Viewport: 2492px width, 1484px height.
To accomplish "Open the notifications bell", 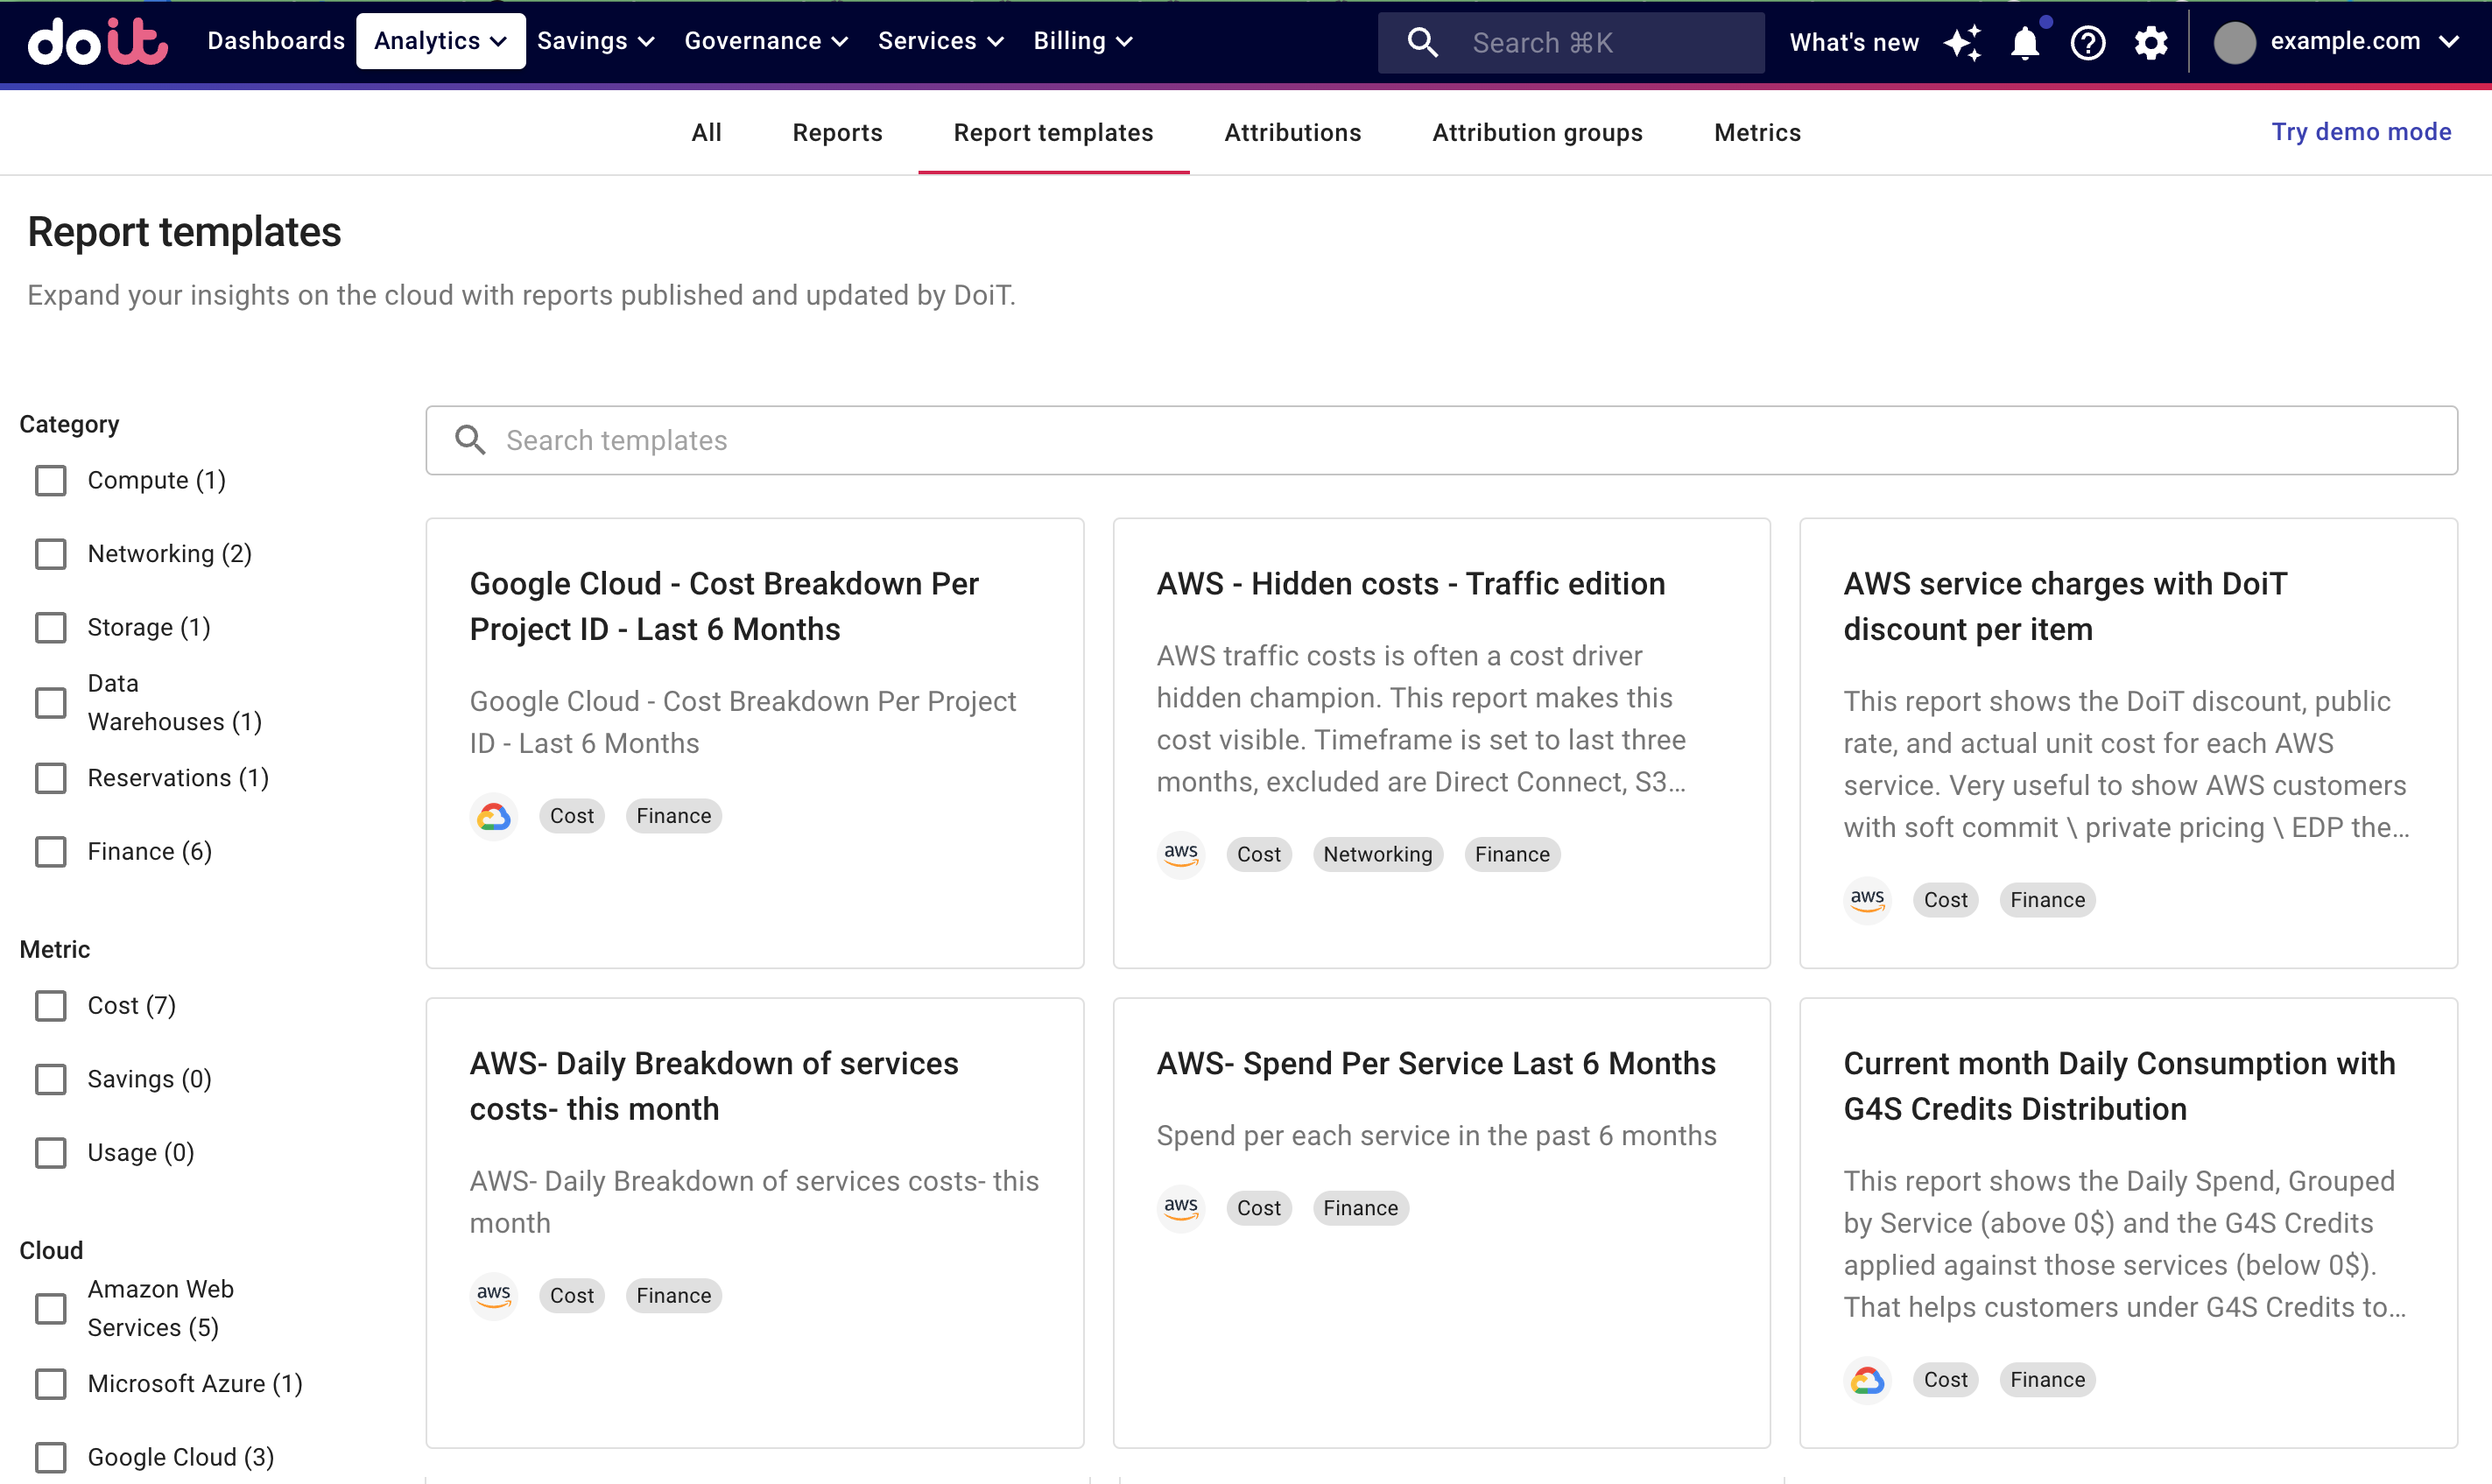I will (x=2025, y=42).
